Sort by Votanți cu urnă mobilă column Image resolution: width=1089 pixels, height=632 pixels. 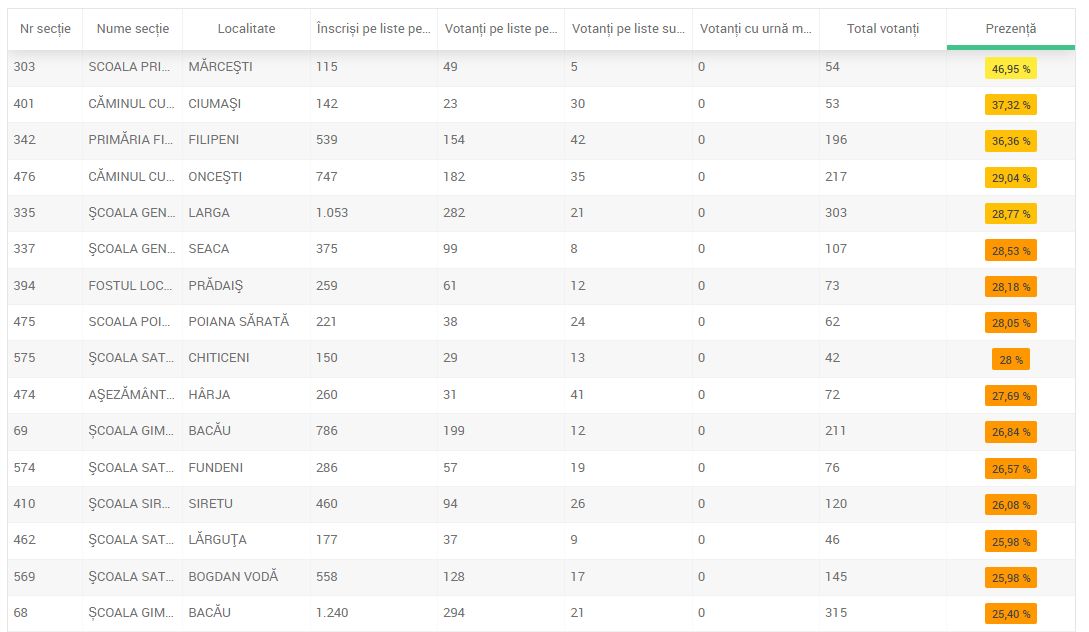coord(755,29)
